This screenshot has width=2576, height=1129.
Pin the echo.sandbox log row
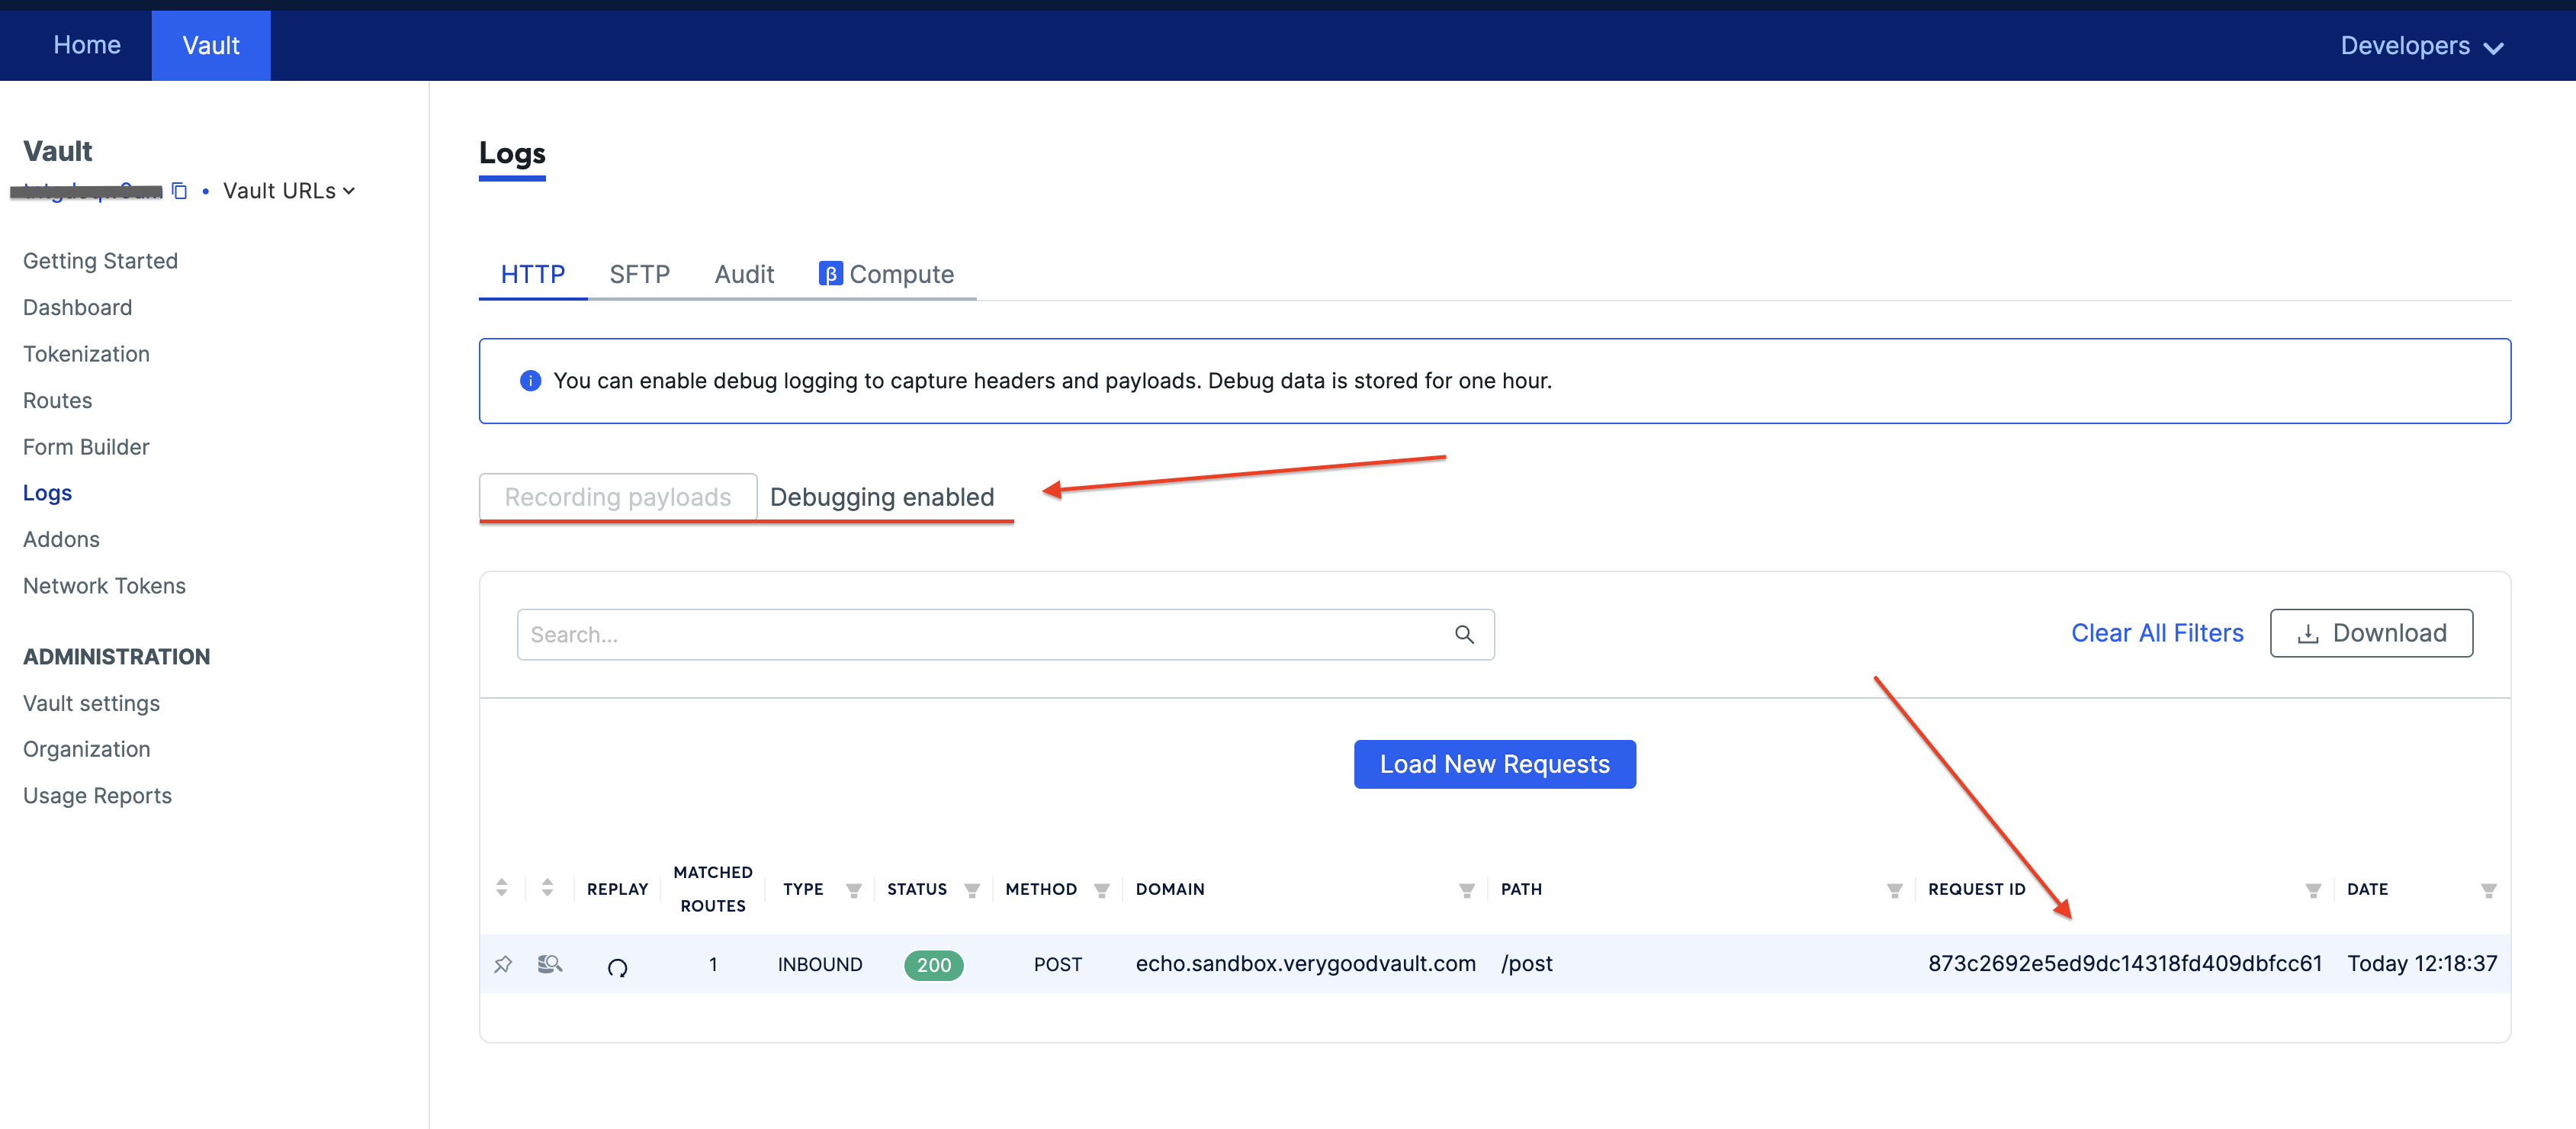click(503, 964)
